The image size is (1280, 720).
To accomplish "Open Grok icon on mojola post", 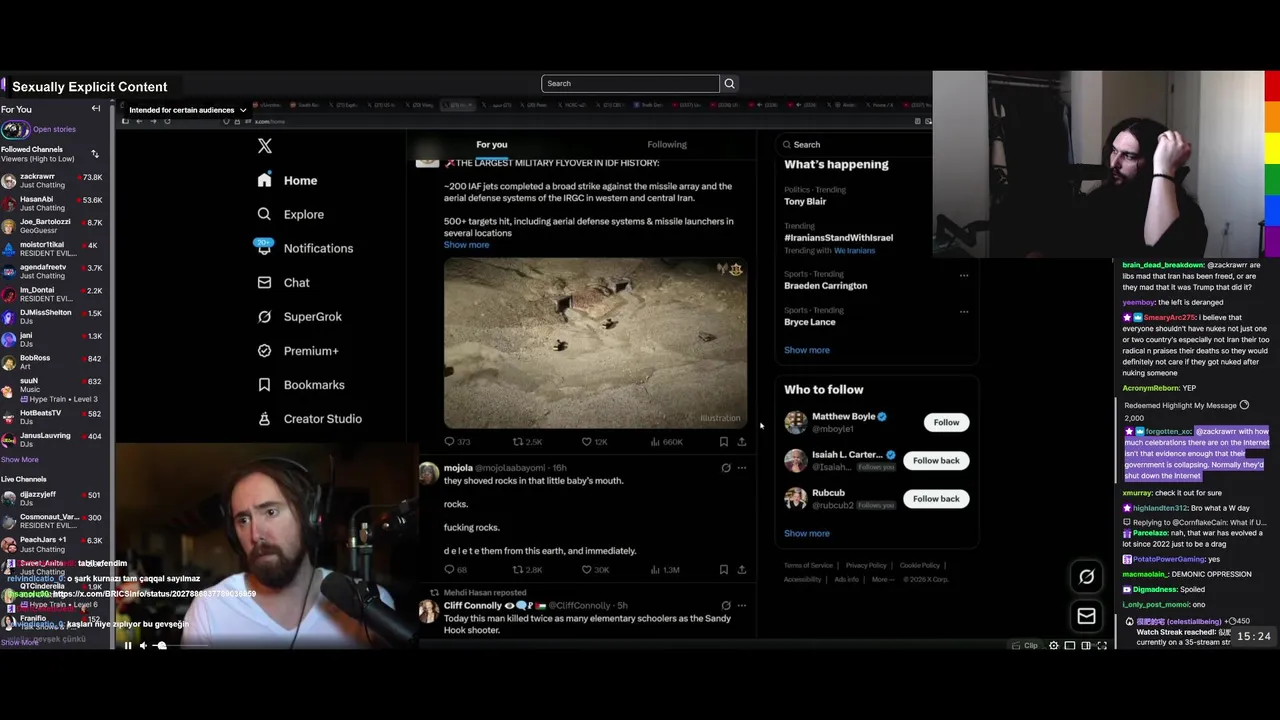I will coord(726,468).
